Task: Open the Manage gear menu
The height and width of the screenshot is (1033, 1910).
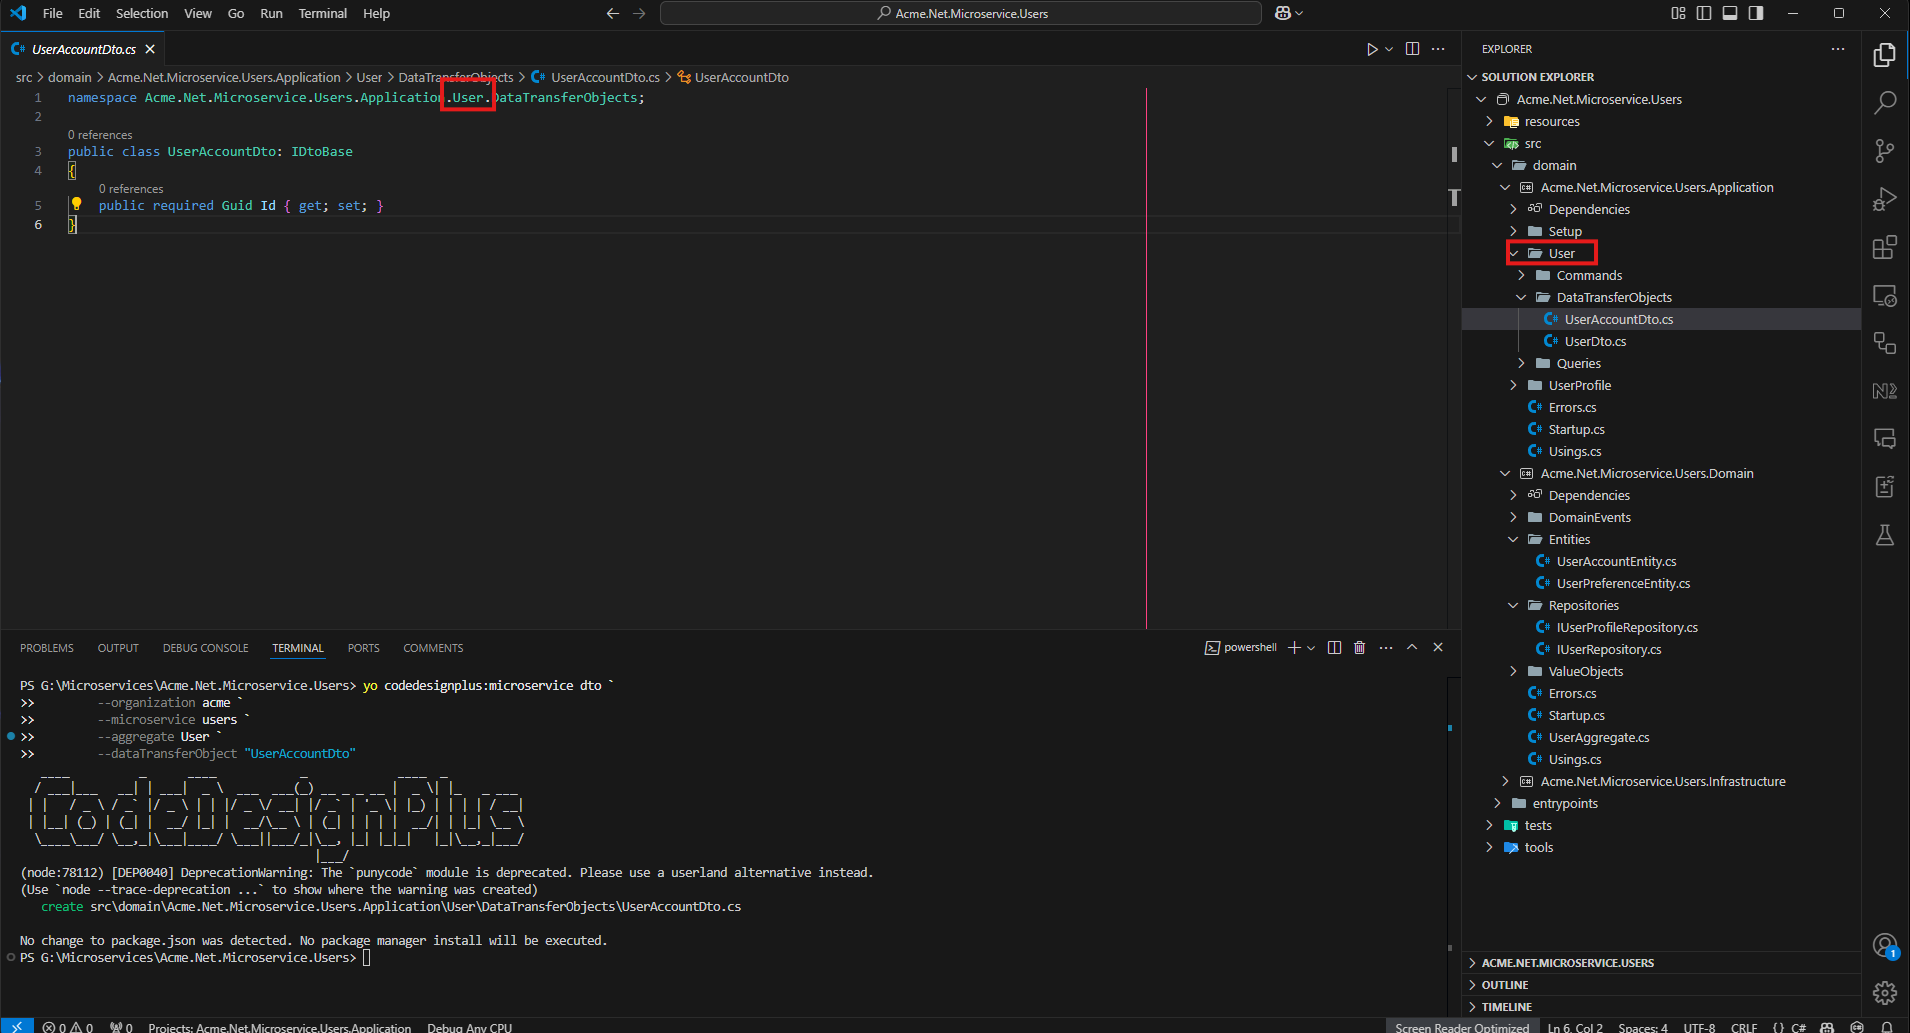Action: tap(1885, 992)
